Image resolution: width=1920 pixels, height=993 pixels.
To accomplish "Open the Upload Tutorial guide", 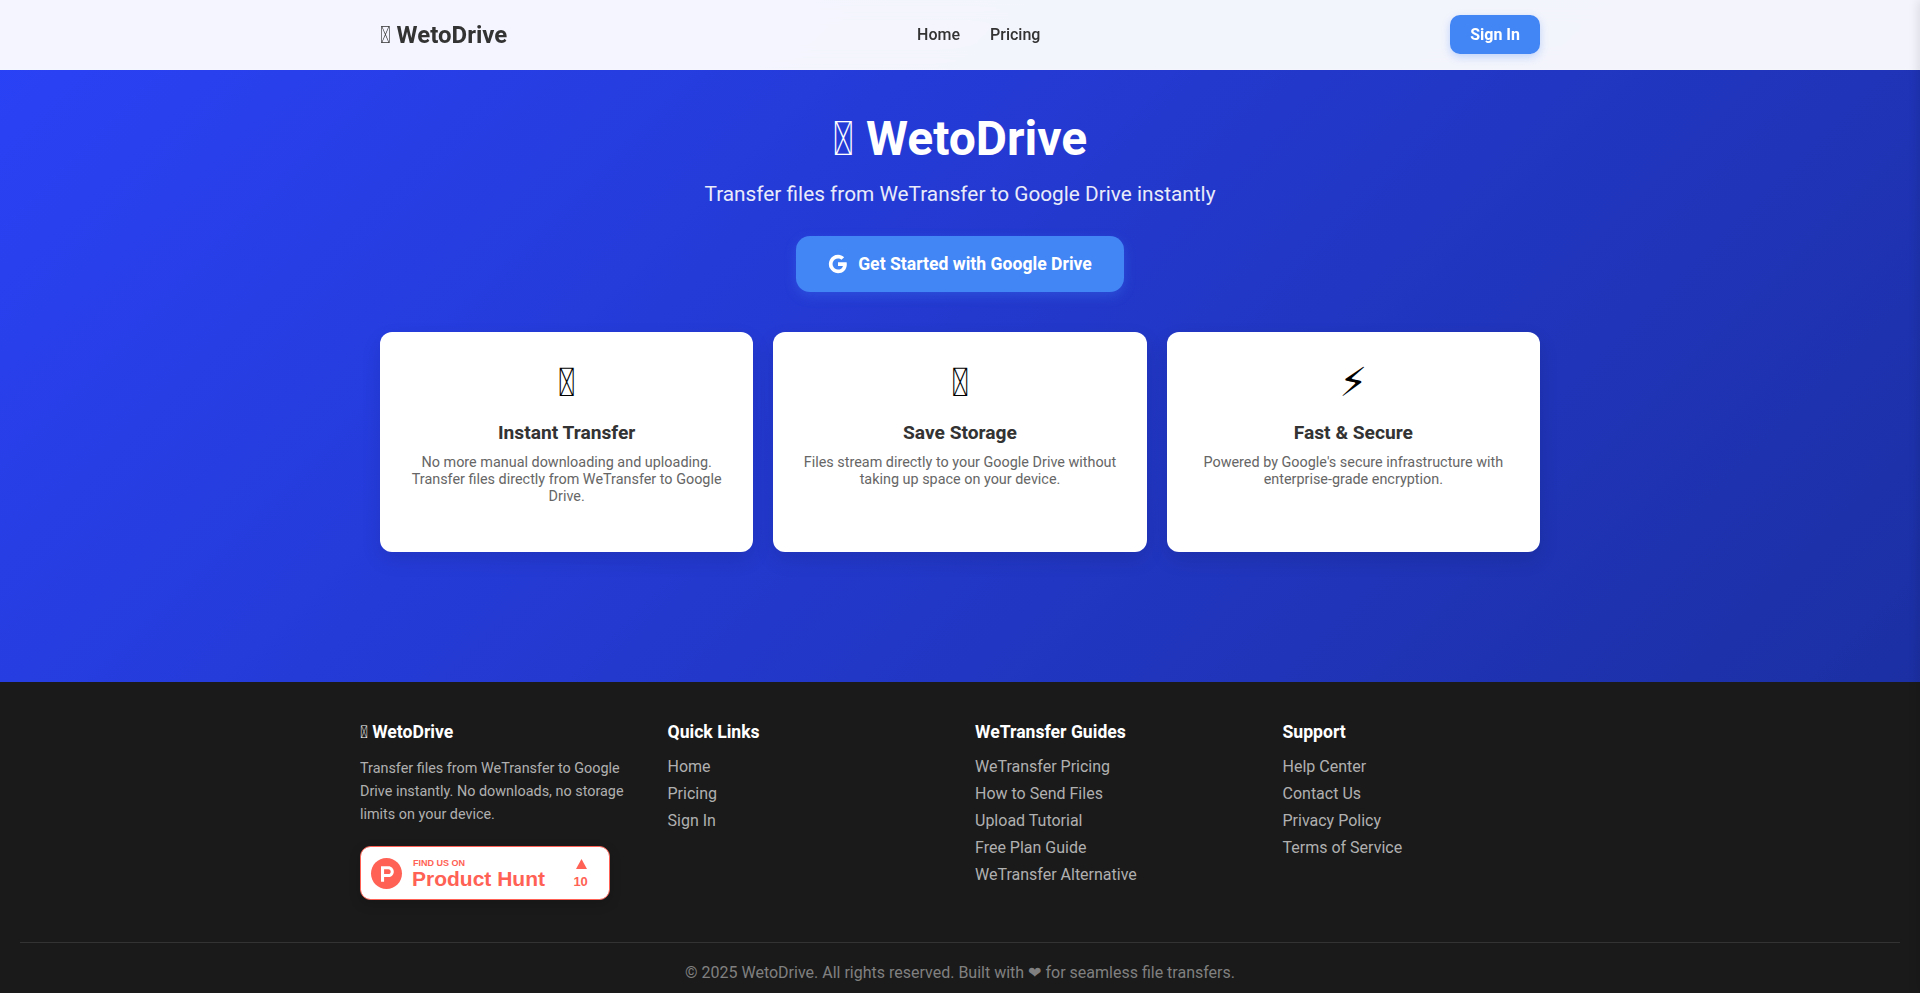I will (x=1028, y=820).
